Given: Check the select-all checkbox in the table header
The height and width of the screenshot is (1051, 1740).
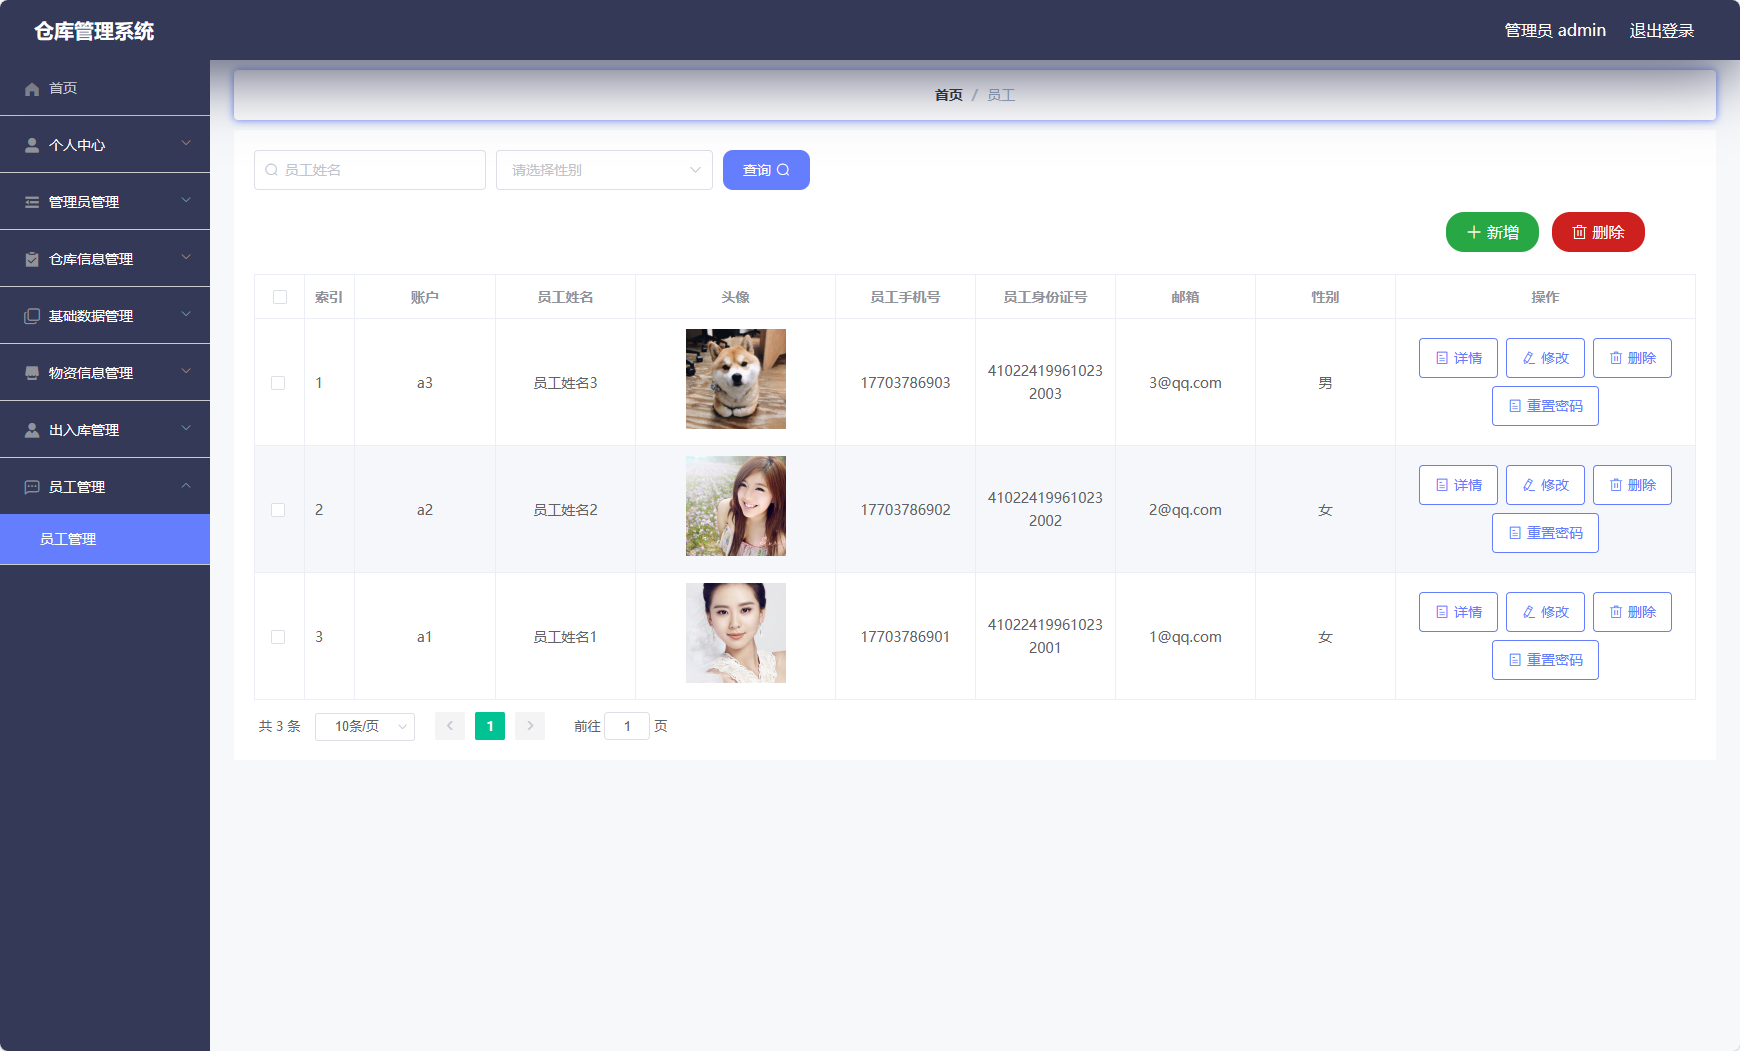Looking at the screenshot, I should (278, 297).
